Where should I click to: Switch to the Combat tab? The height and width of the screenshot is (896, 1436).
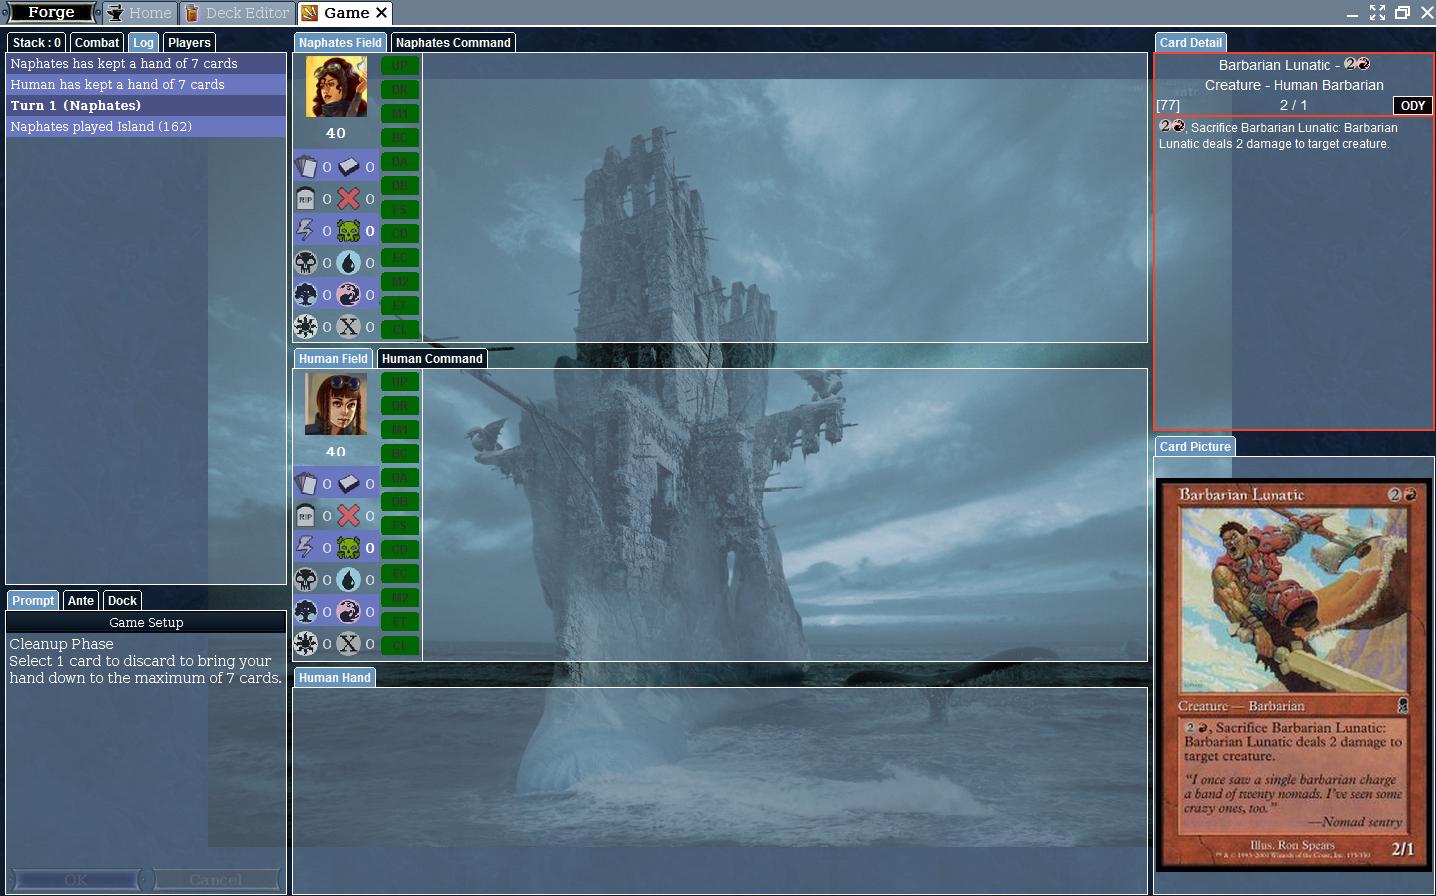[x=97, y=43]
